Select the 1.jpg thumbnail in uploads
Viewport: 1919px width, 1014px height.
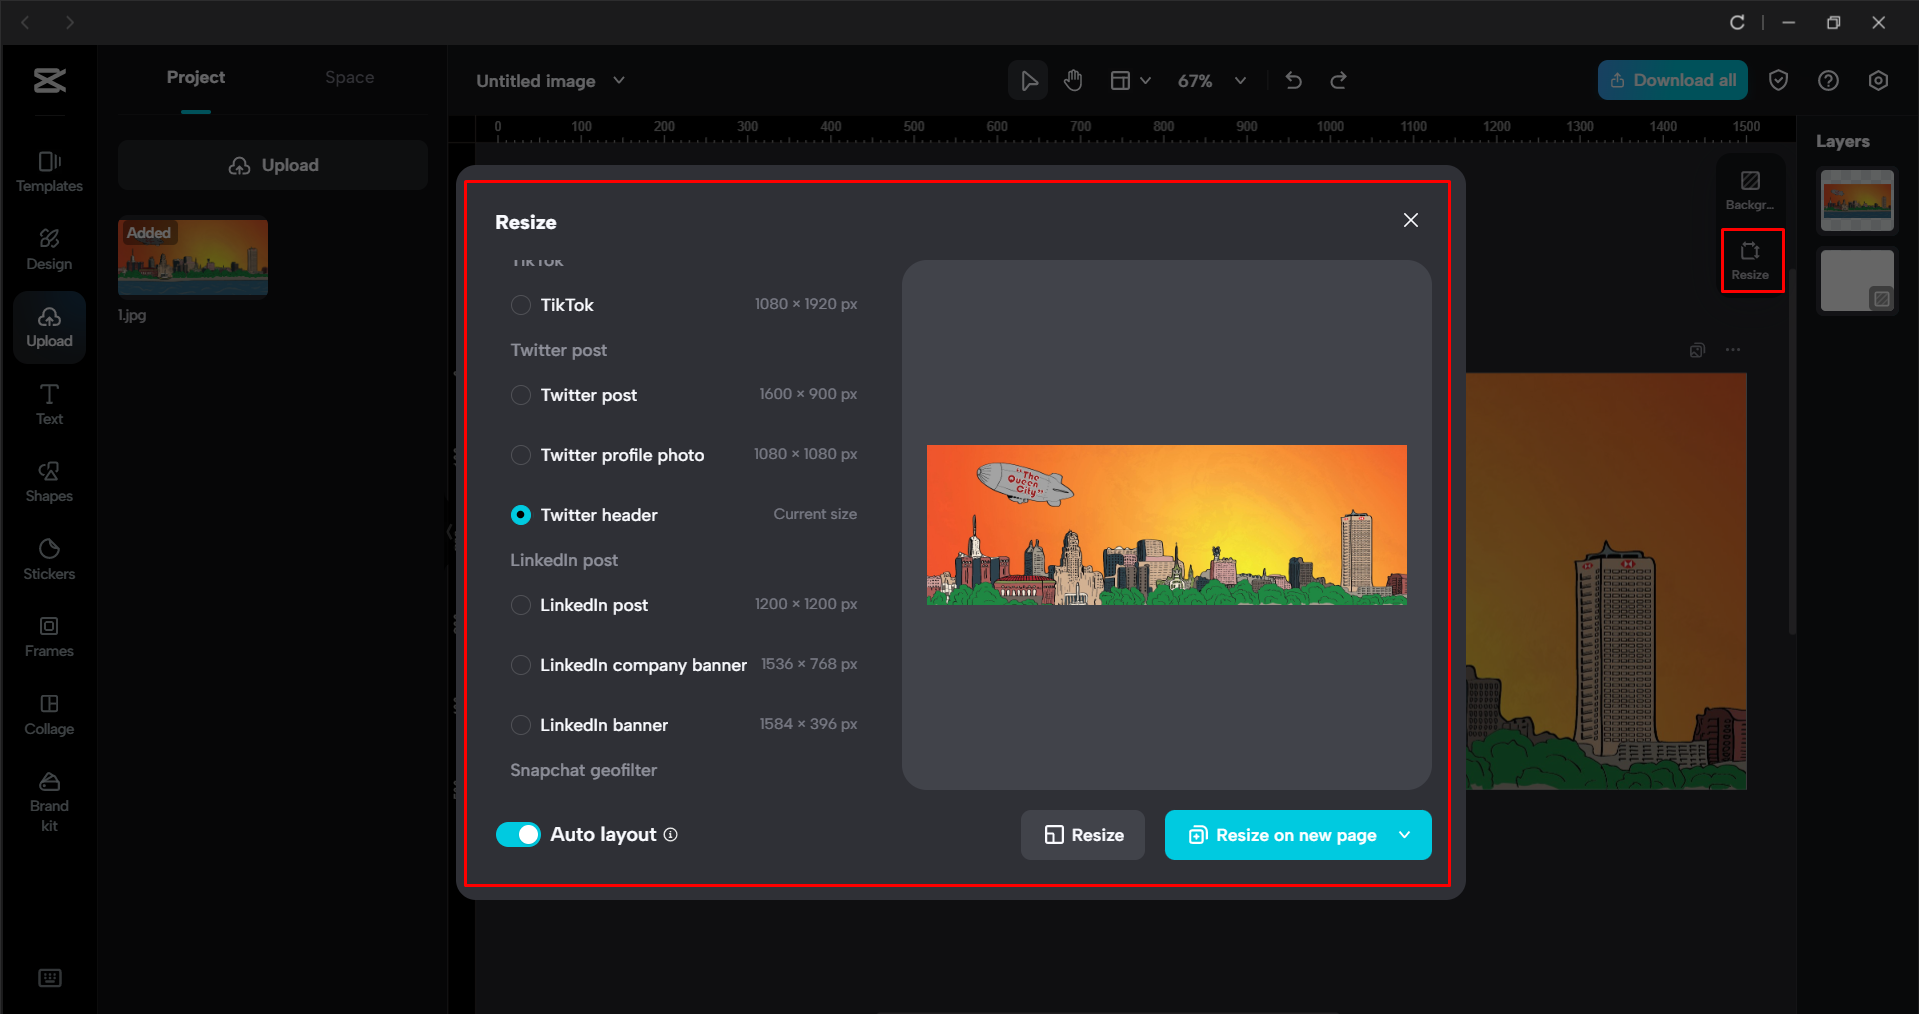(x=192, y=257)
